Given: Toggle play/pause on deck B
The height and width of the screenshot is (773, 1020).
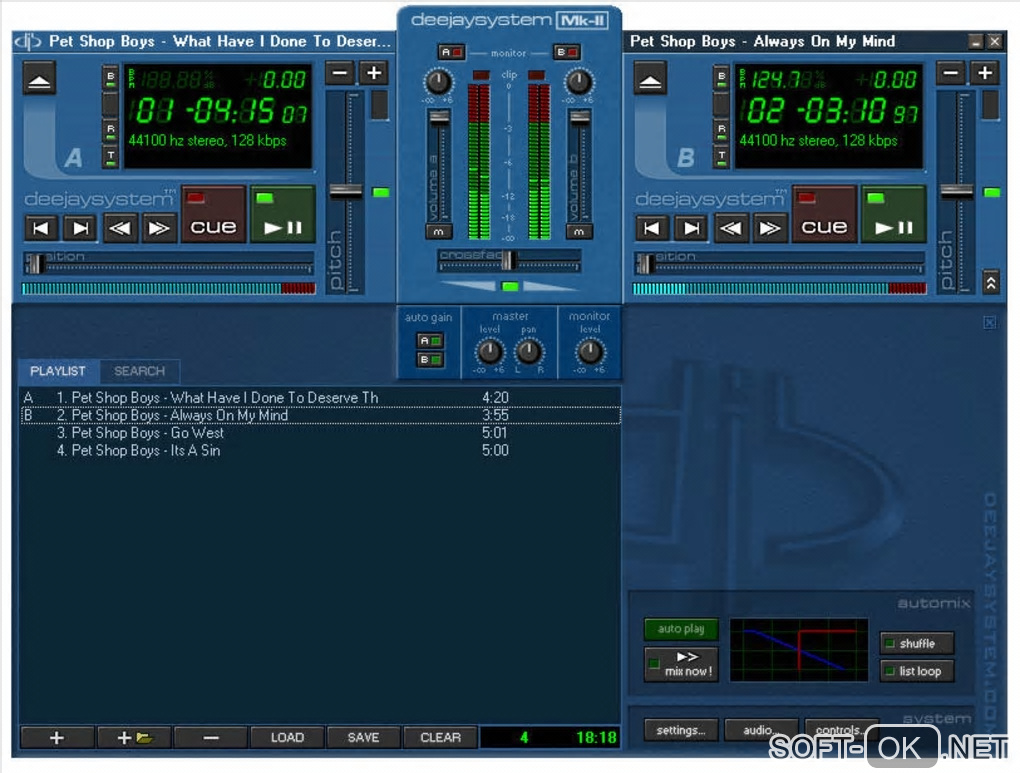Looking at the screenshot, I should (x=894, y=215).
